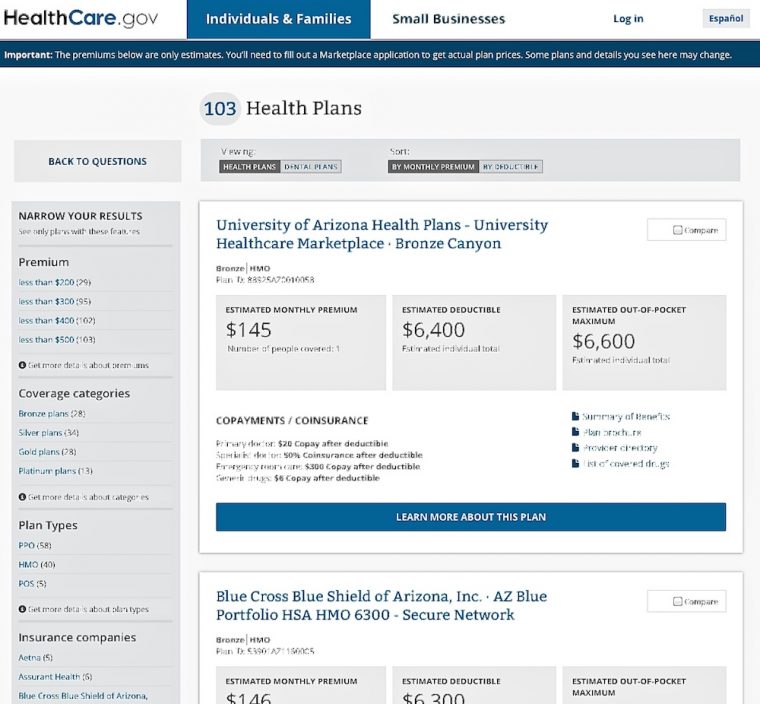Screen dimensions: 760x704
Task: Filter by Assurant Health company
Action: [55, 677]
